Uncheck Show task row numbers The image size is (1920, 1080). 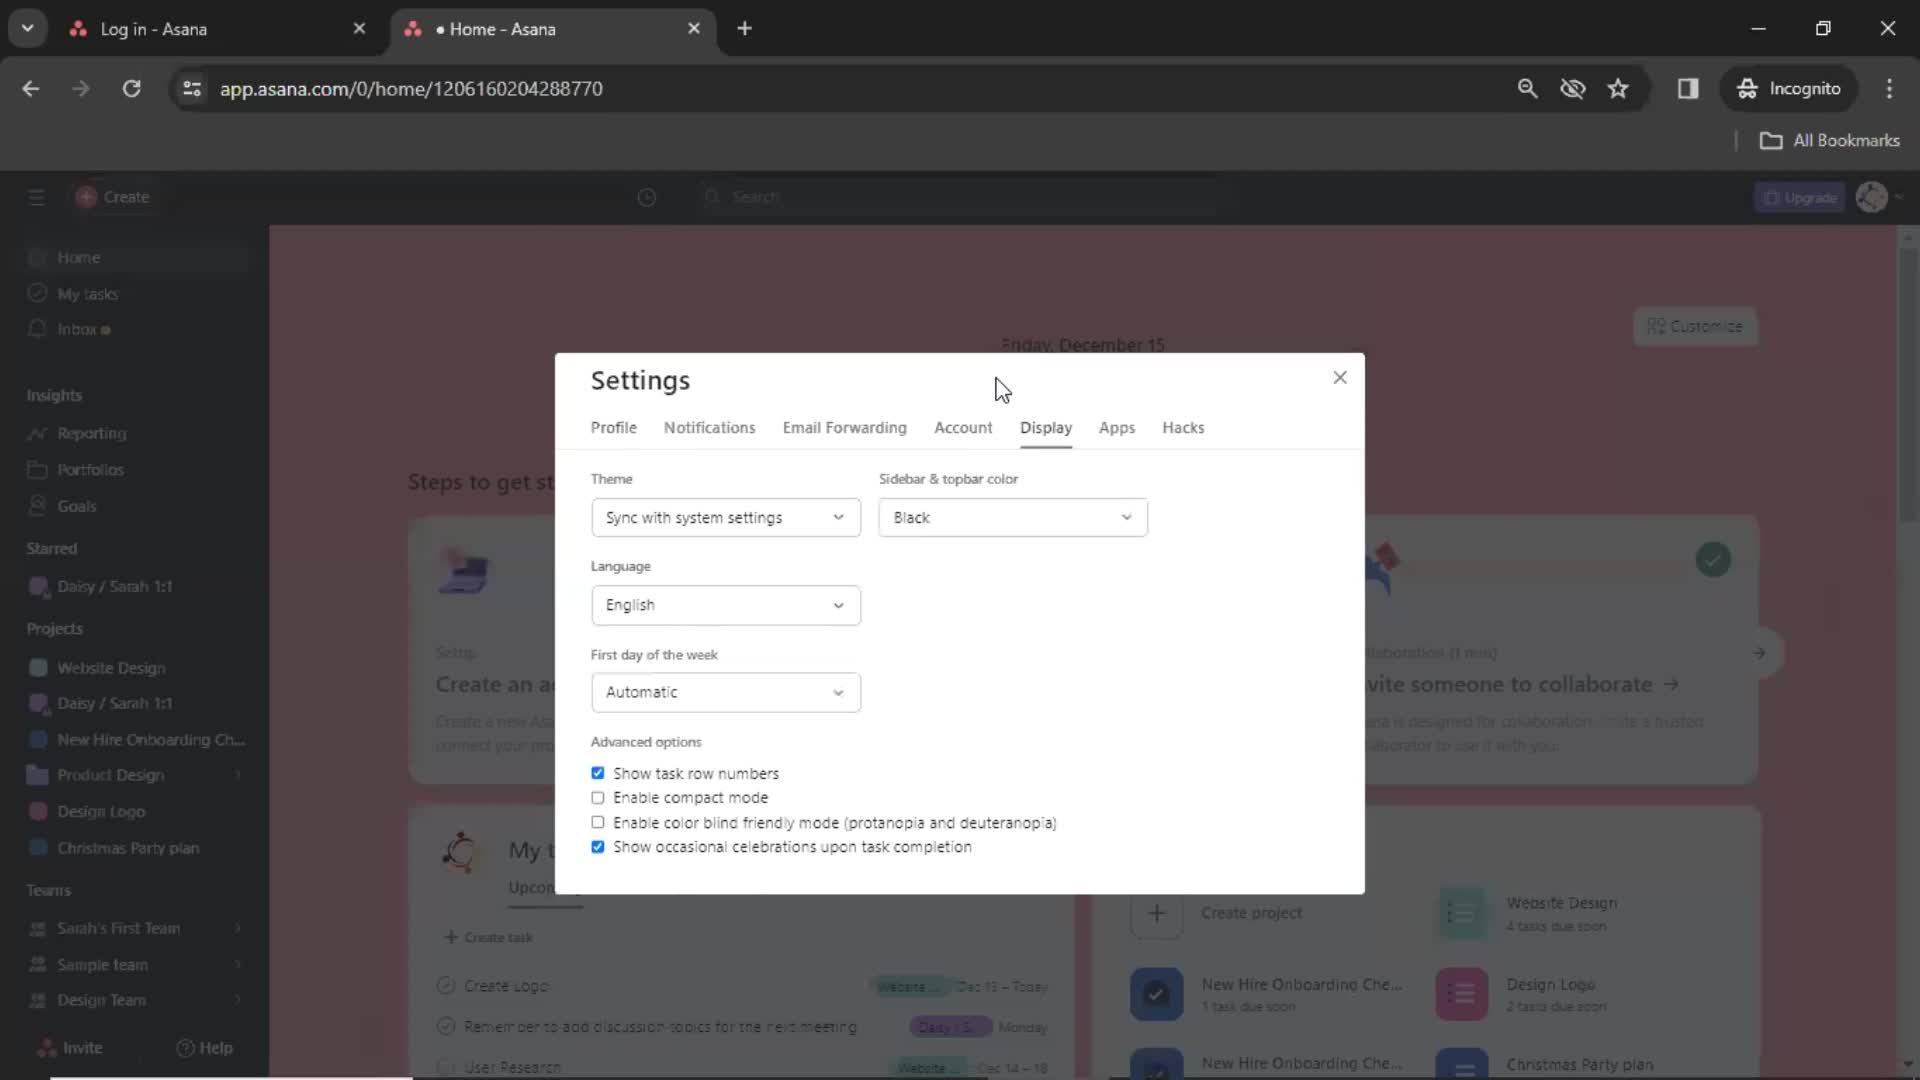click(x=597, y=773)
